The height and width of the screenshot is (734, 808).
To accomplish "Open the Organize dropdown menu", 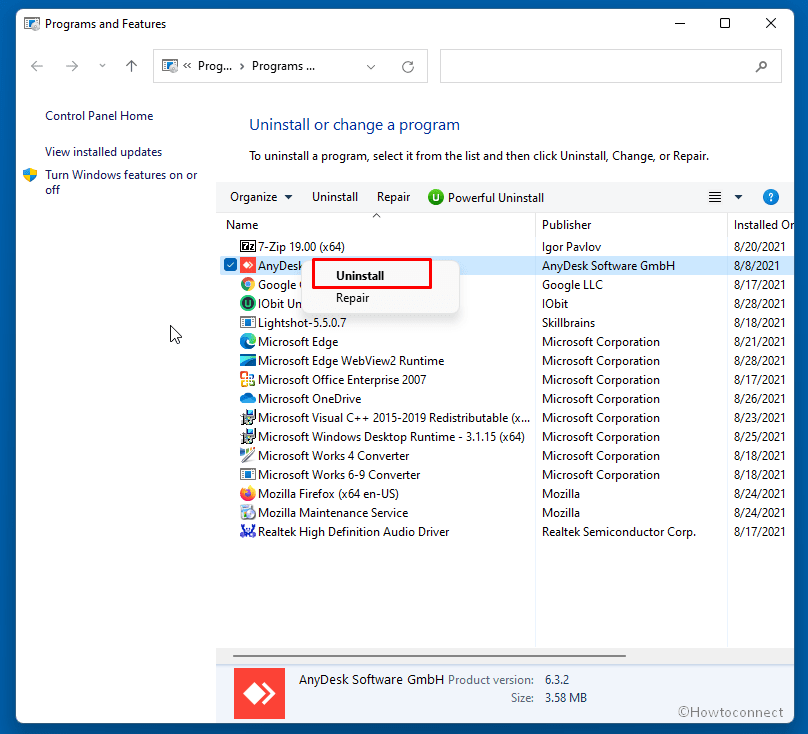I will click(x=261, y=197).
